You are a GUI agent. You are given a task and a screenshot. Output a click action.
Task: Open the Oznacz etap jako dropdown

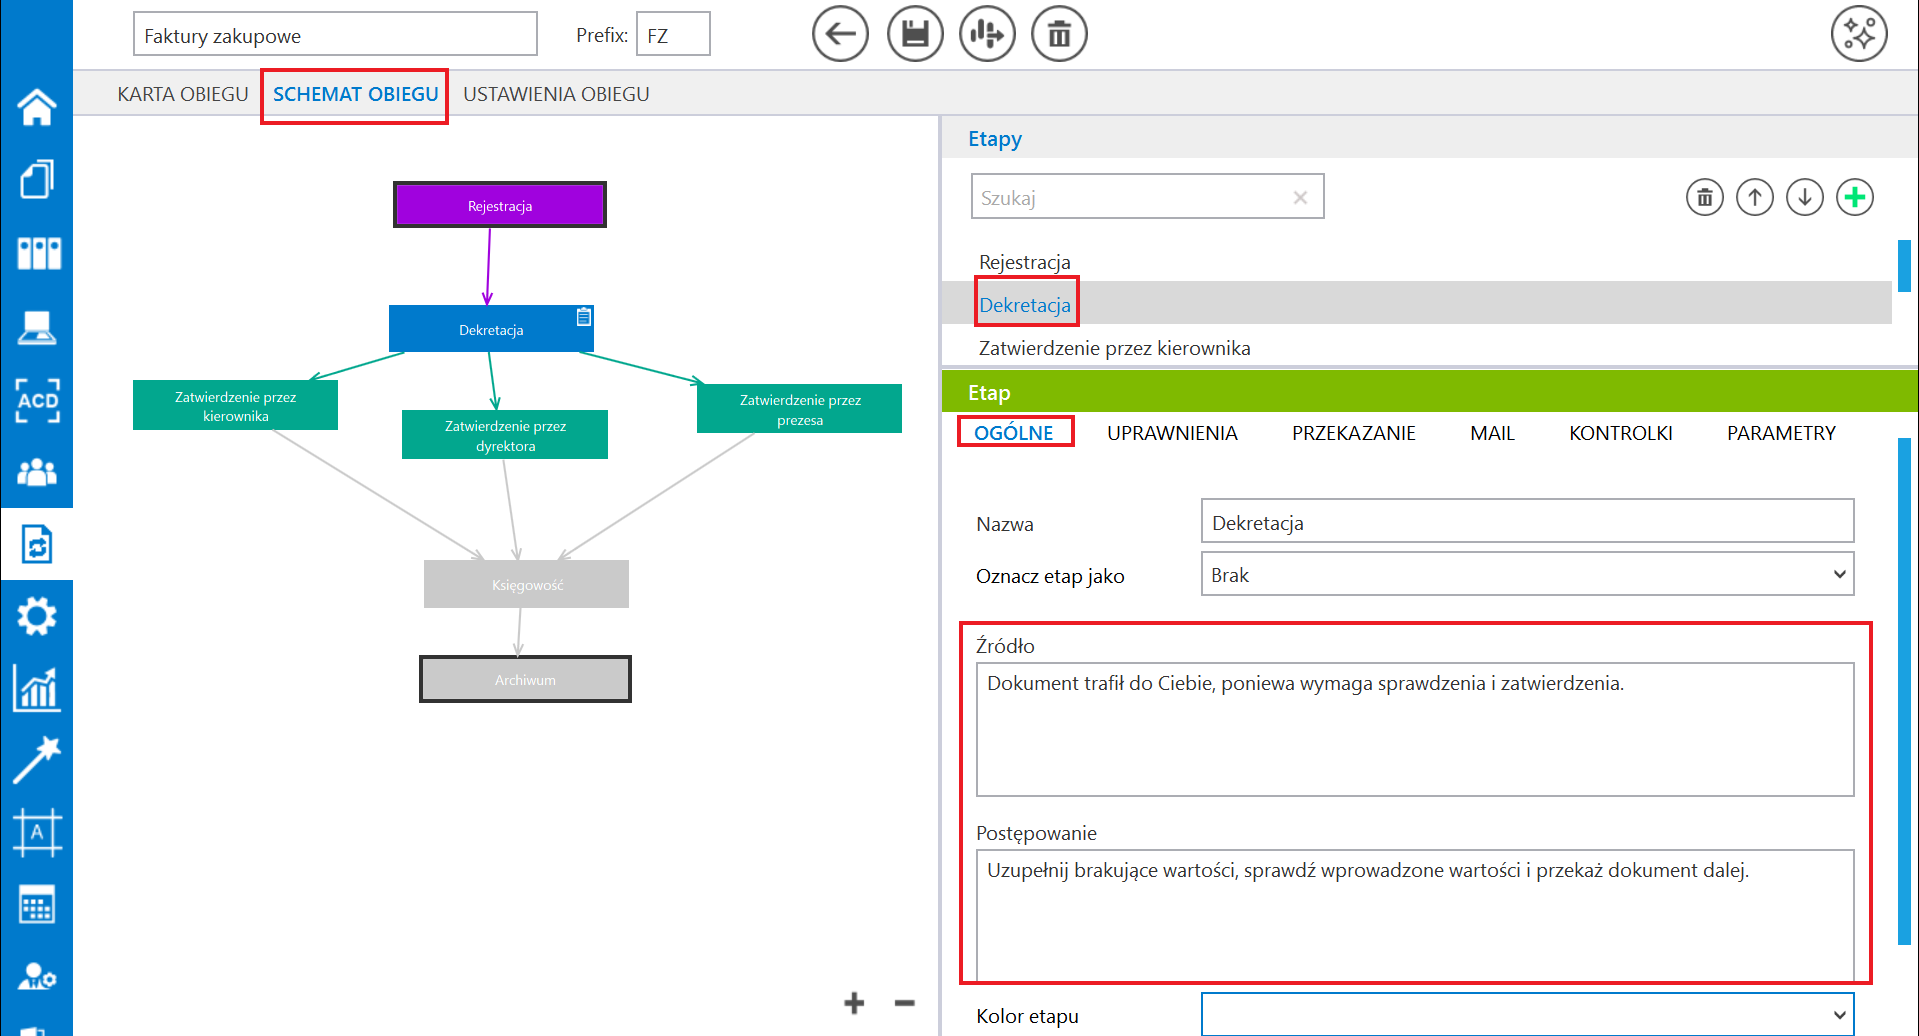pos(1527,574)
